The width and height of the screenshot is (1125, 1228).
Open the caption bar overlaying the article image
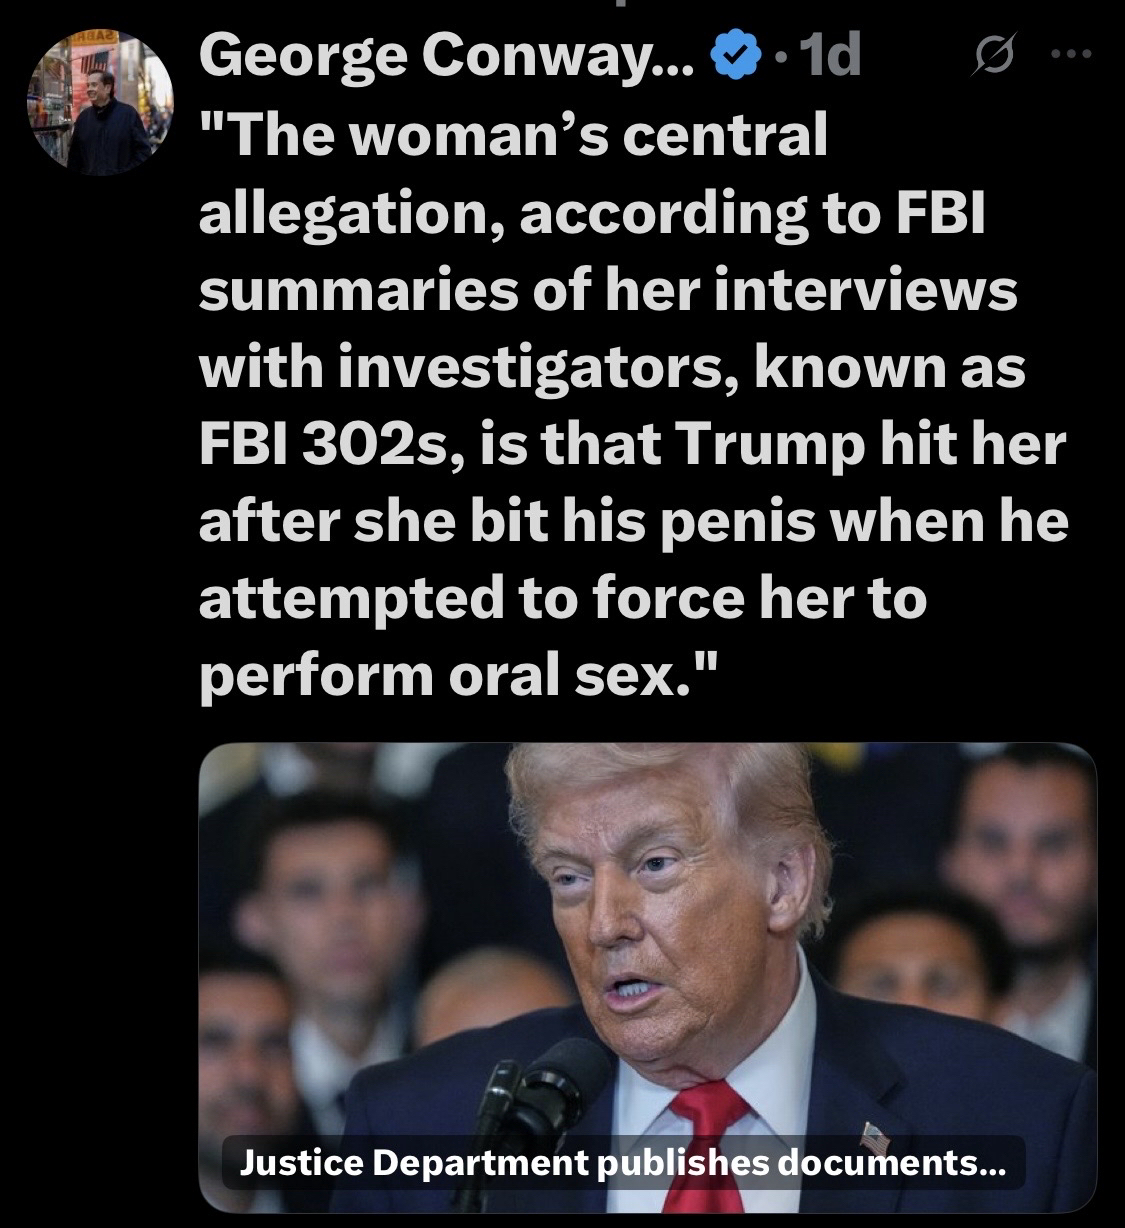click(x=621, y=1163)
